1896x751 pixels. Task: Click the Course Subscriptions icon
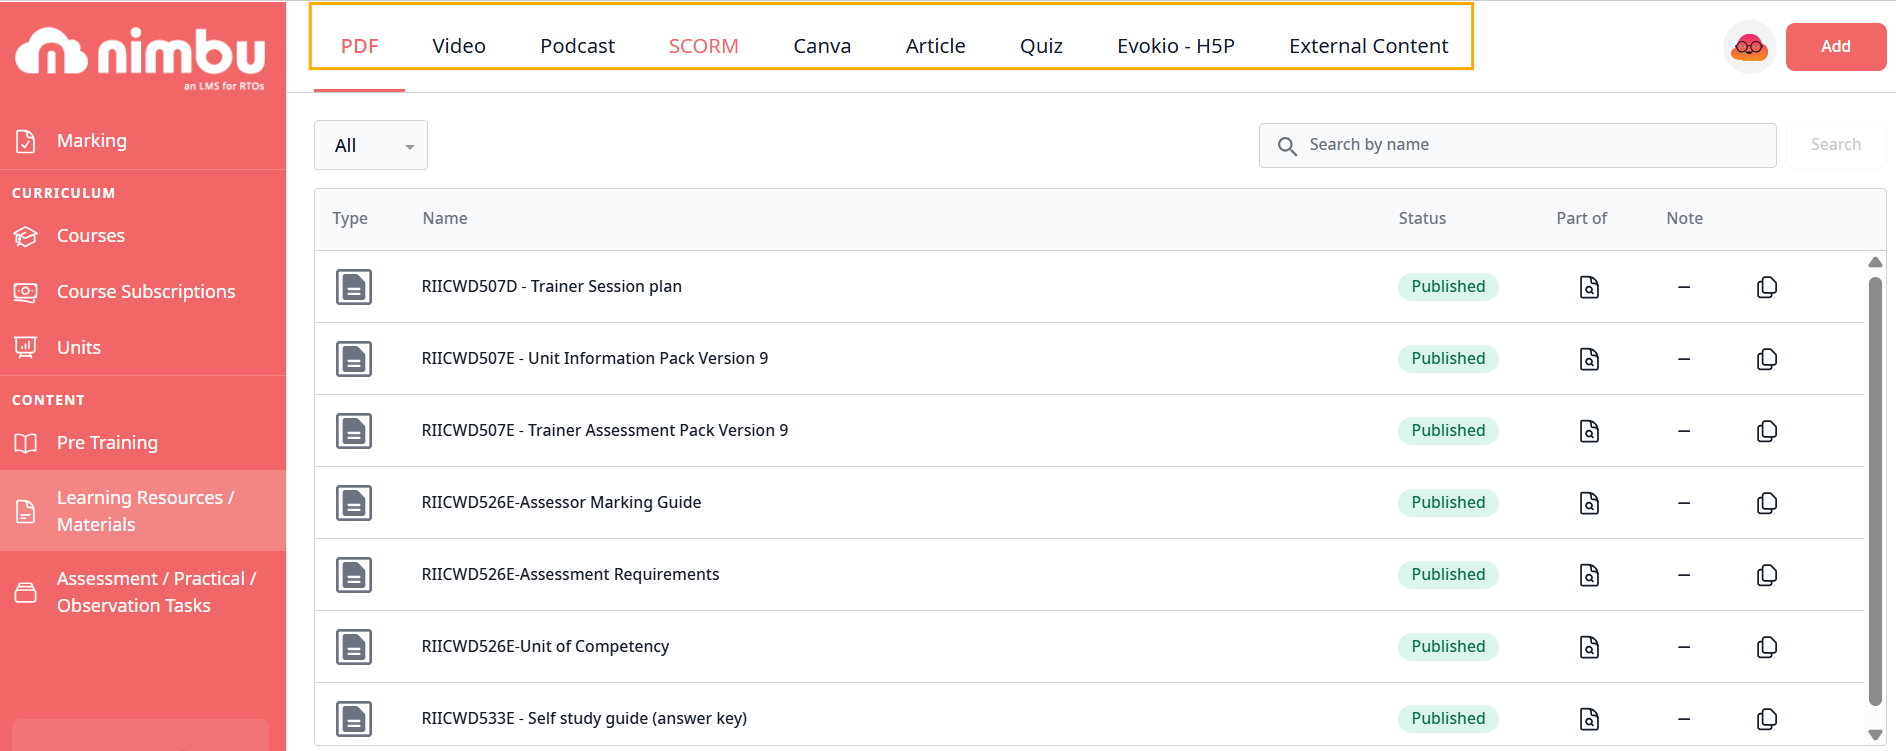tap(26, 292)
